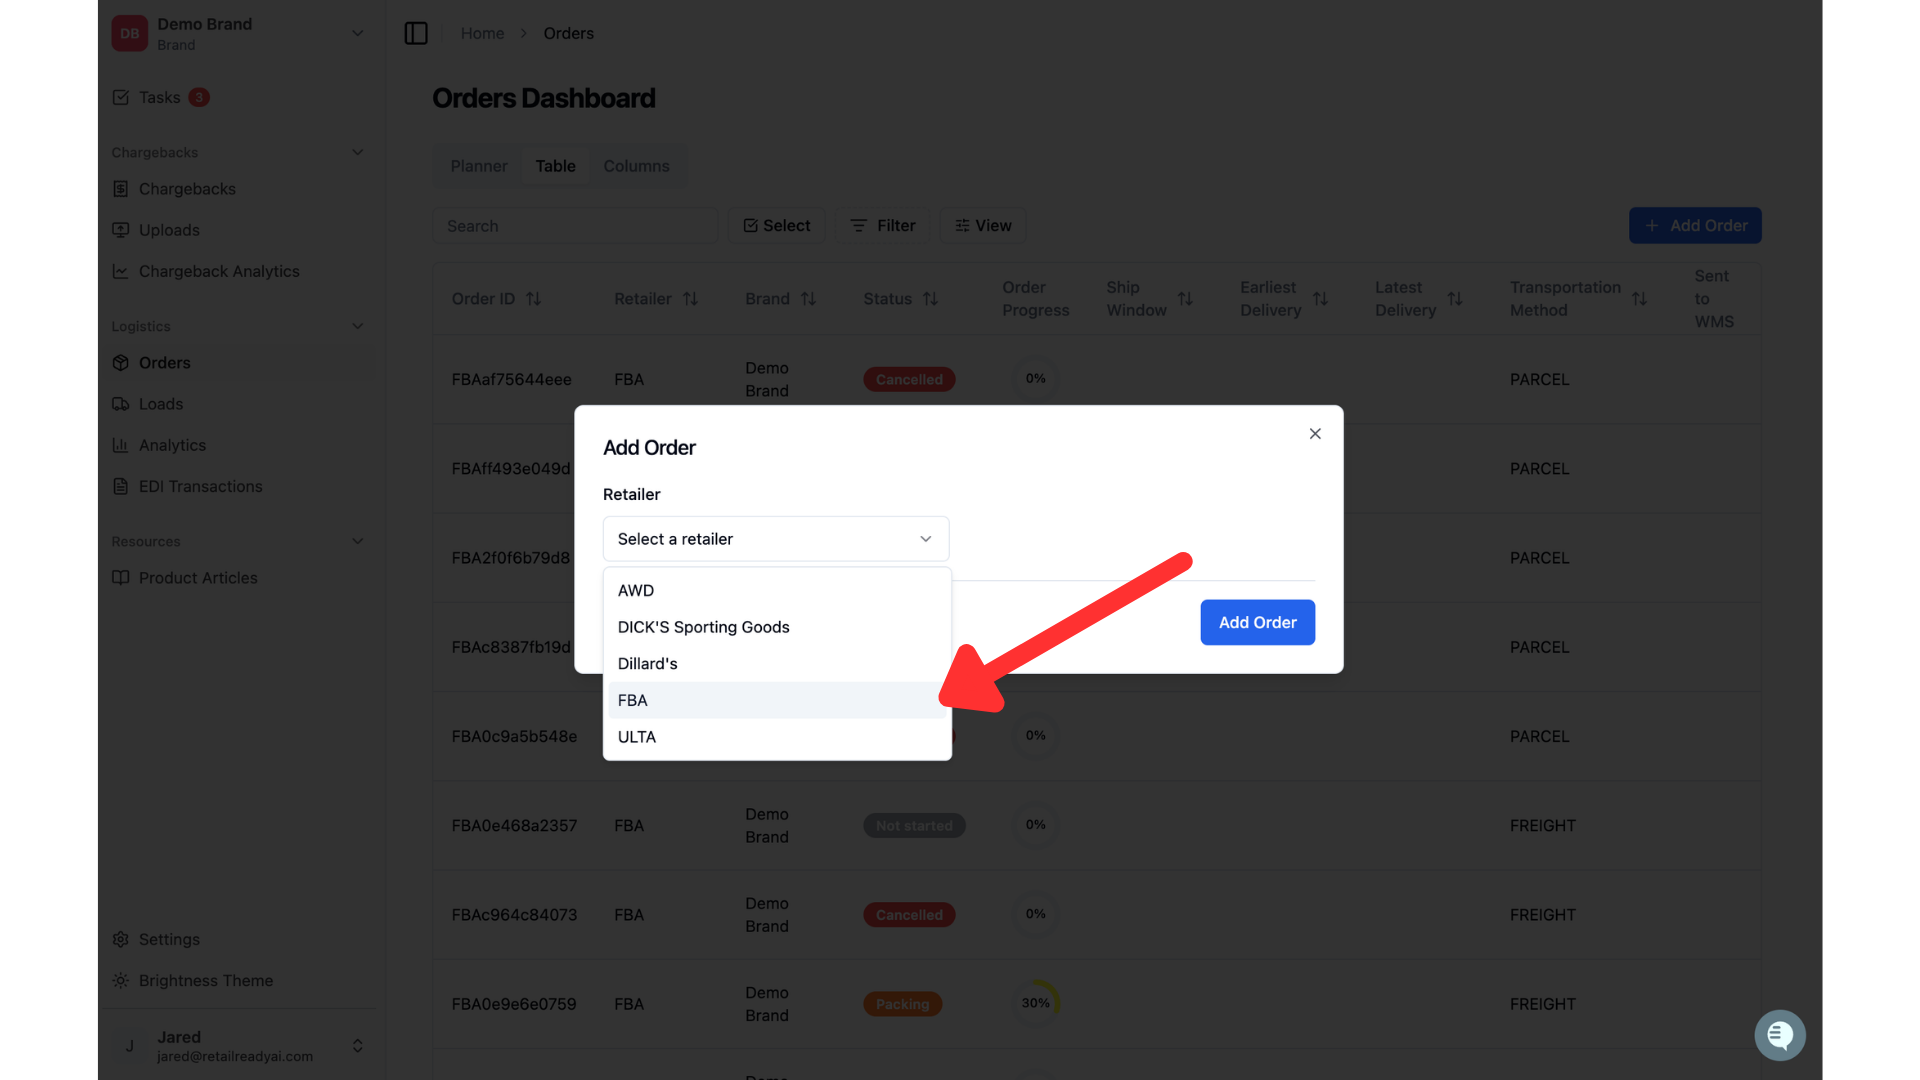Click the Chargeback Analytics chart icon
Image resolution: width=1920 pixels, height=1080 pixels.
pyautogui.click(x=121, y=271)
